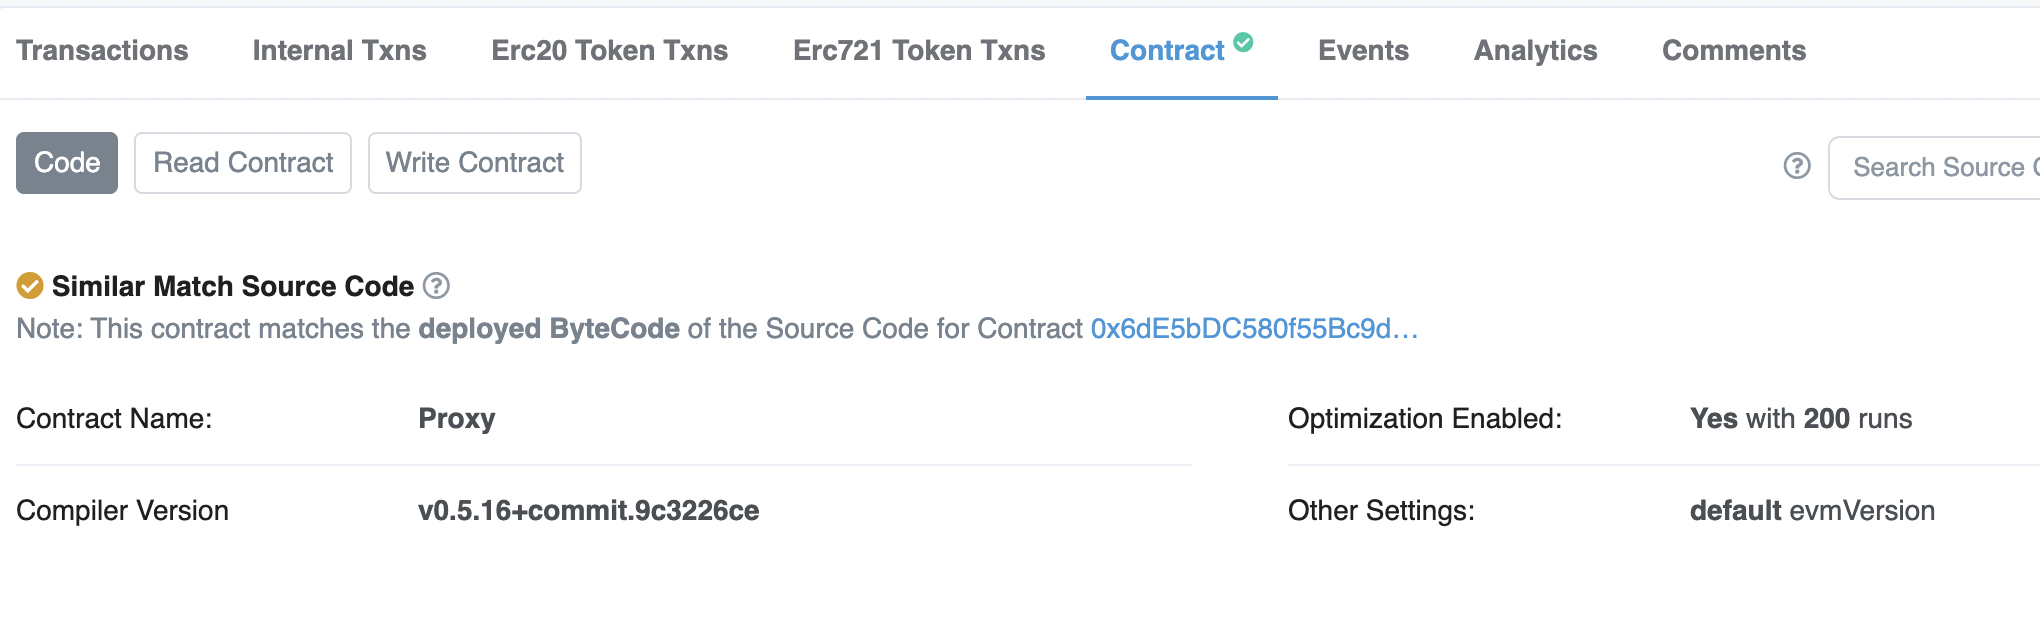Open the Write Contract view
The height and width of the screenshot is (644, 2040).
point(475,163)
